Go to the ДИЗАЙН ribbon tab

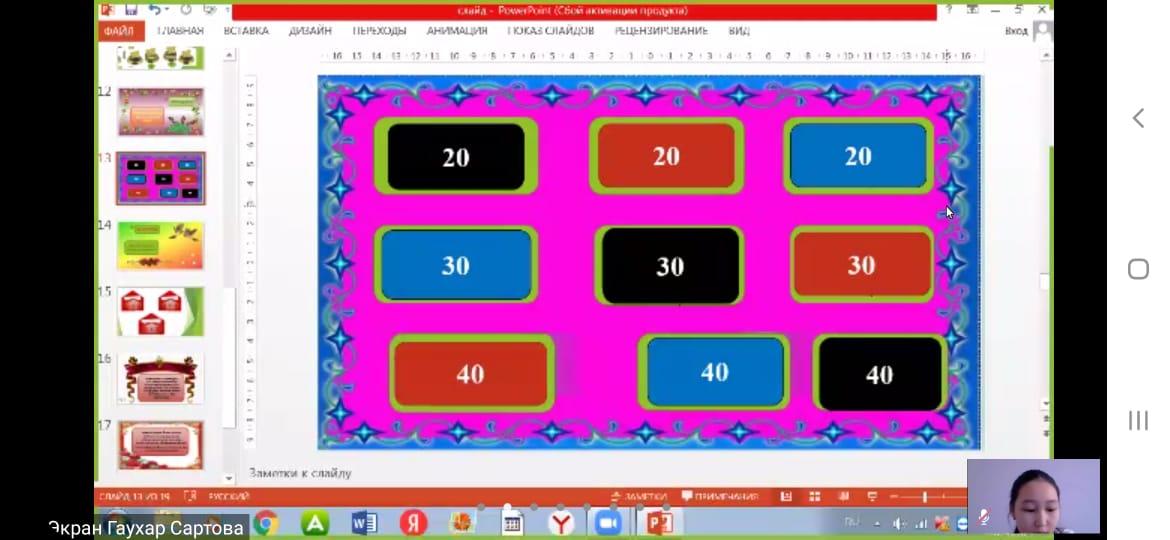pyautogui.click(x=310, y=31)
